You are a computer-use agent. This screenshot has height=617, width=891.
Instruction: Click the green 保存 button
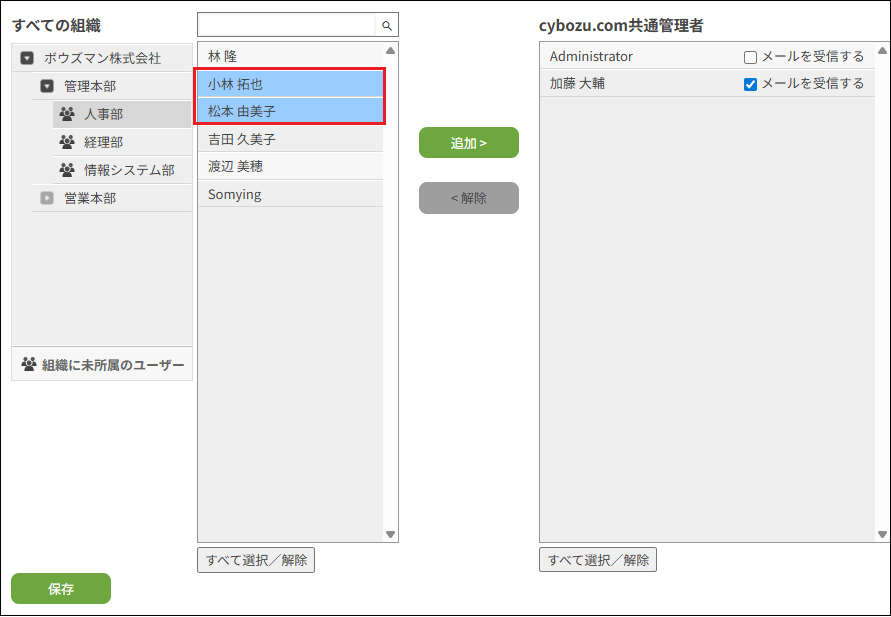point(61,589)
